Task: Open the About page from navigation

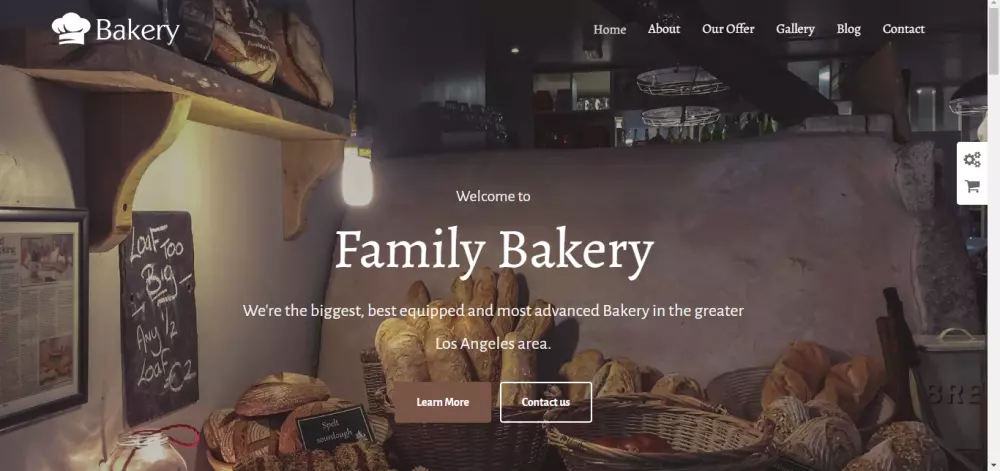Action: (x=664, y=29)
